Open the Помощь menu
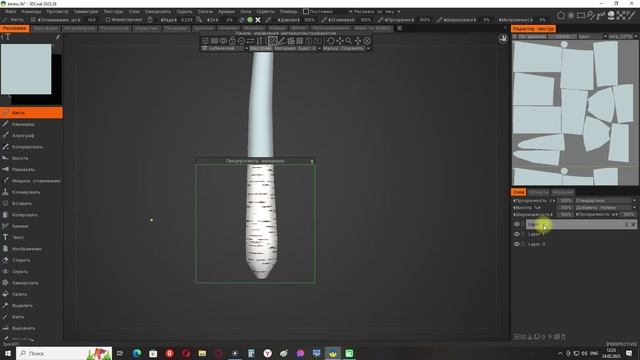This screenshot has width=640, height=360. 288,11
